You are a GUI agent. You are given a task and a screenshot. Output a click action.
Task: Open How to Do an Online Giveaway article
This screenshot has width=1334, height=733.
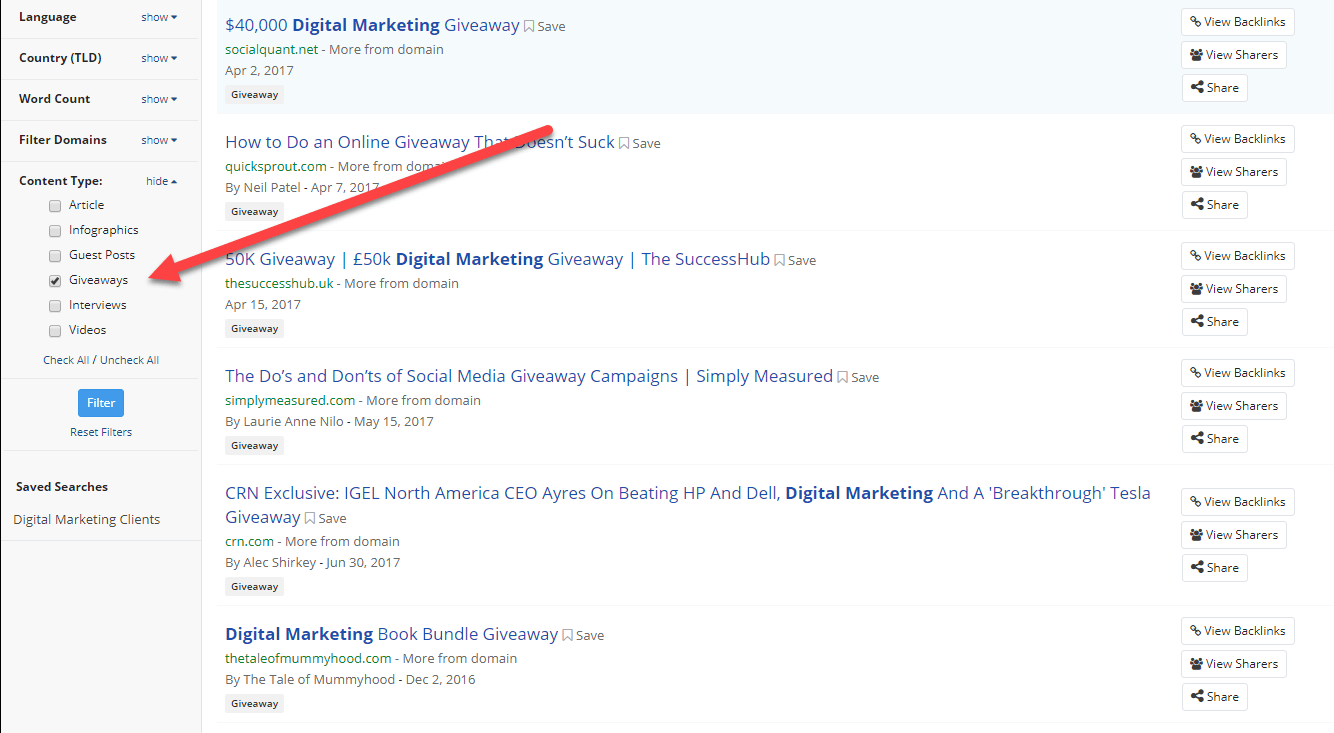tap(420, 142)
